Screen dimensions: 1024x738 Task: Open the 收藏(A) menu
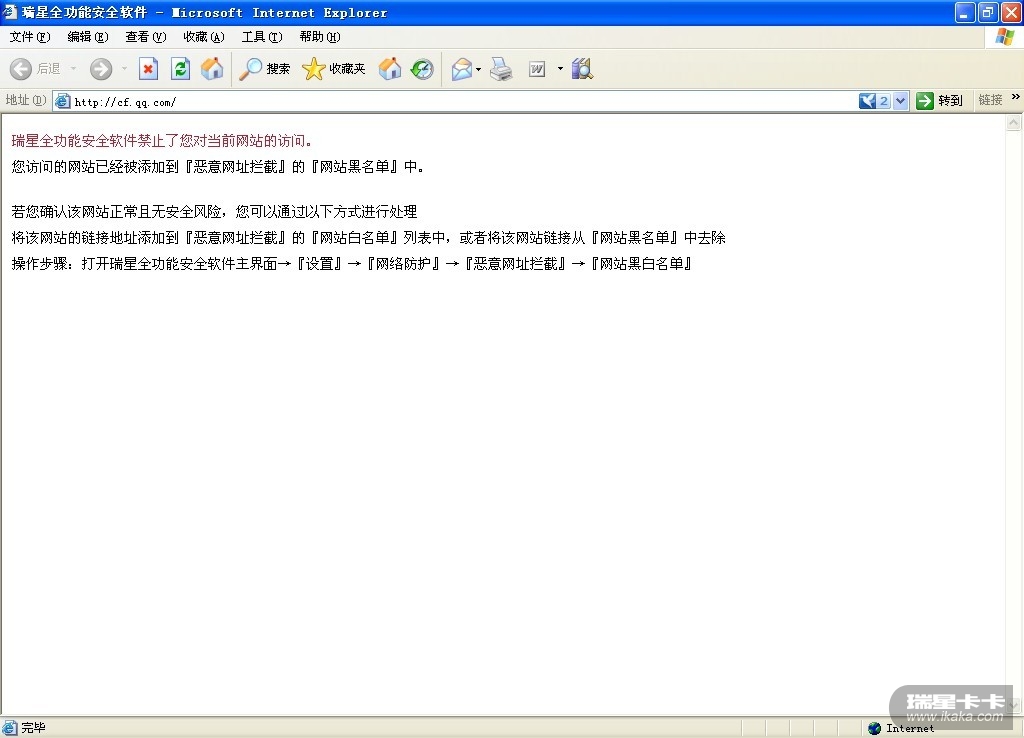[204, 37]
